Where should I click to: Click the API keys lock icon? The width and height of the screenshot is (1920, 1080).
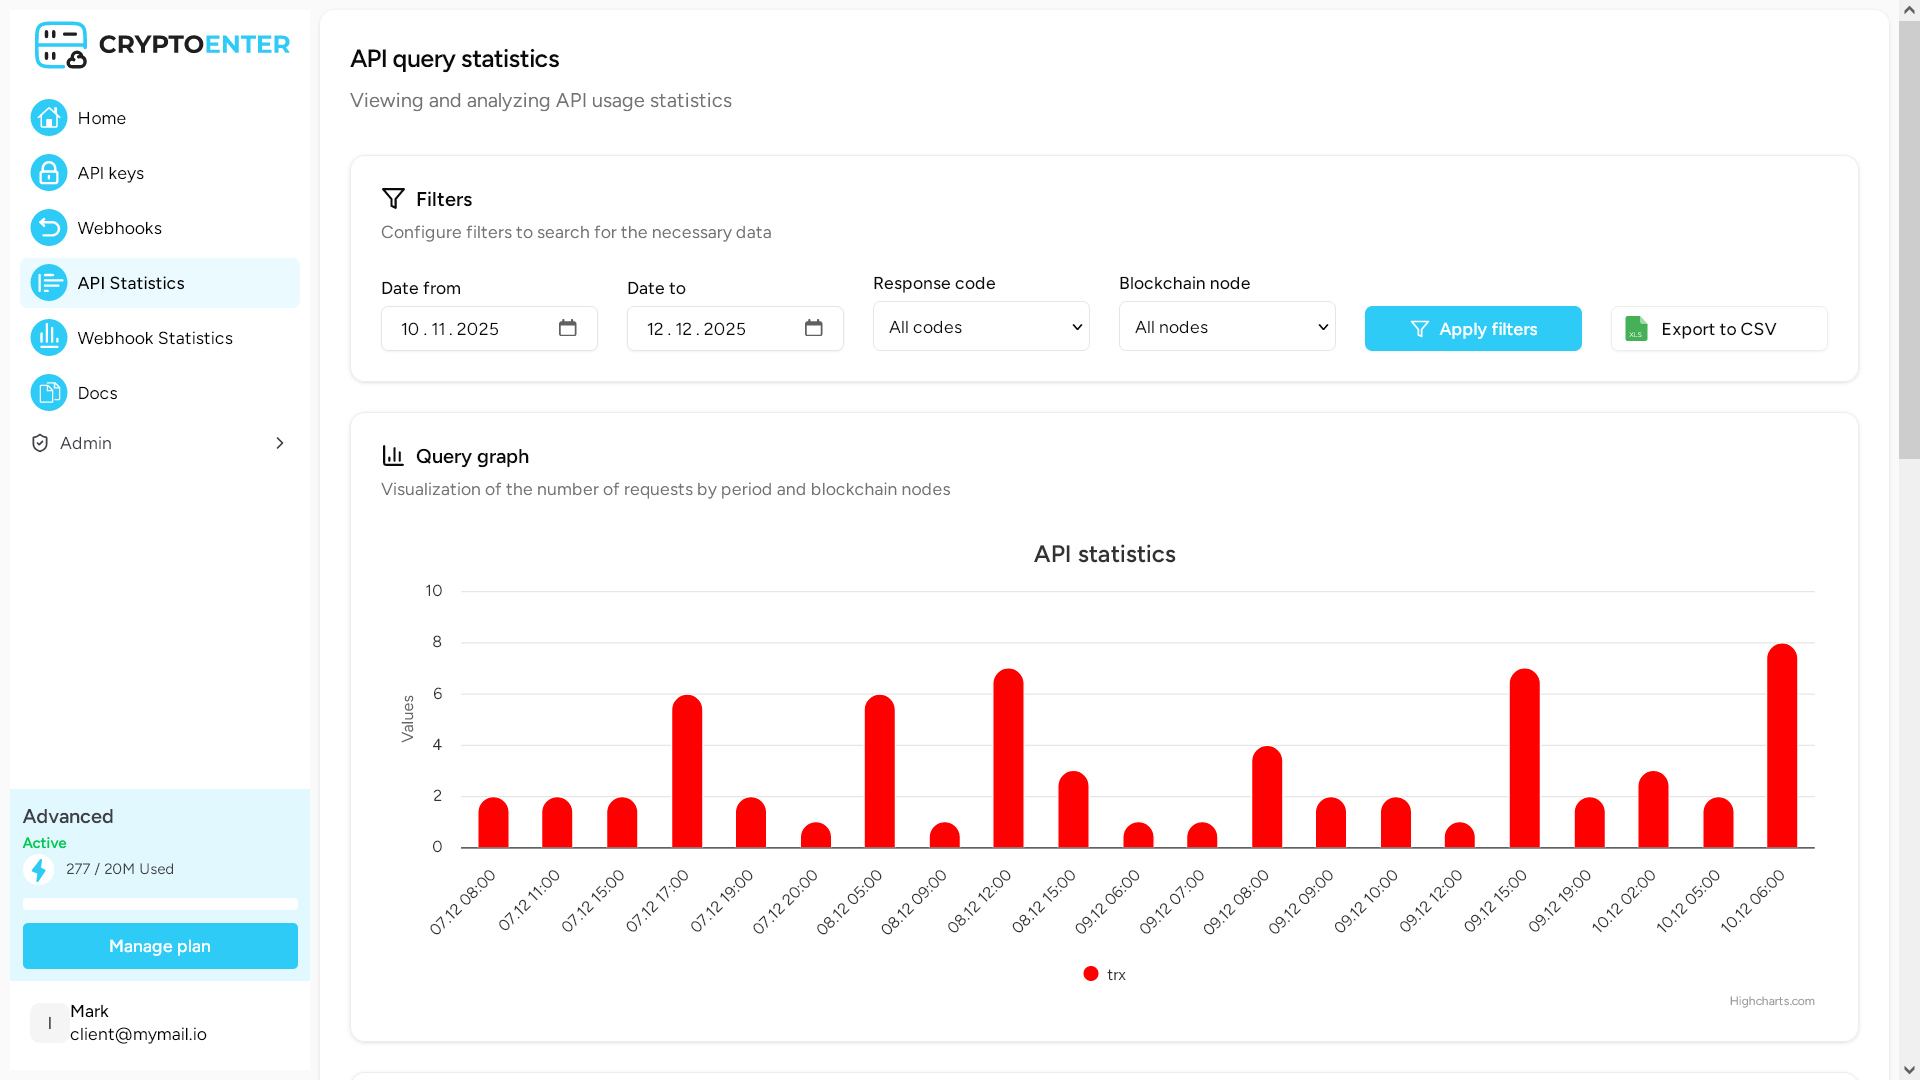pos(48,173)
